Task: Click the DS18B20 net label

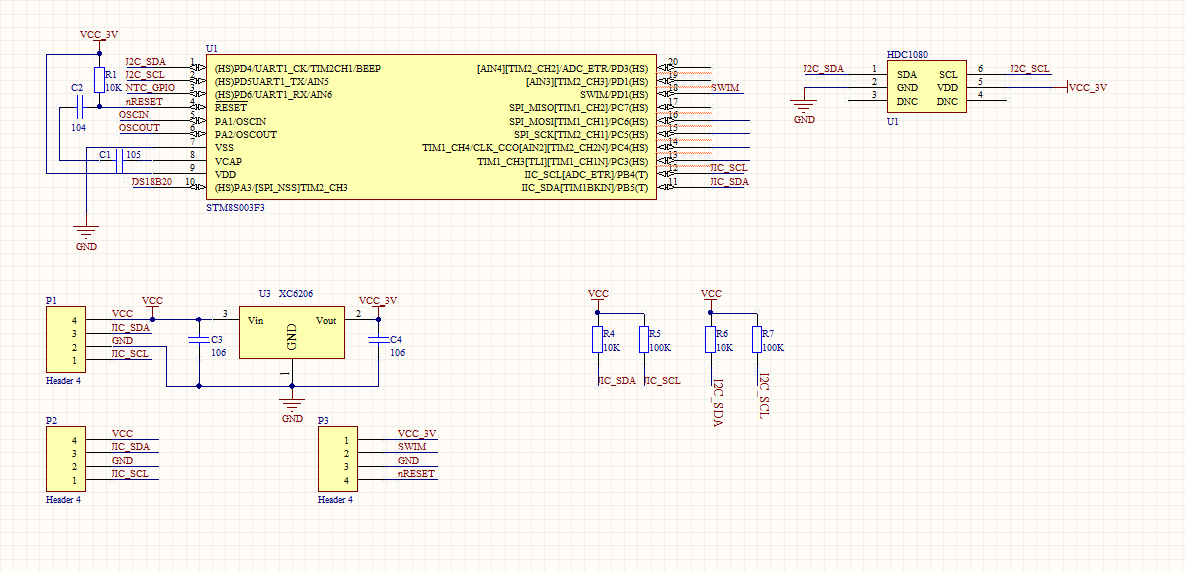Action: pos(152,182)
